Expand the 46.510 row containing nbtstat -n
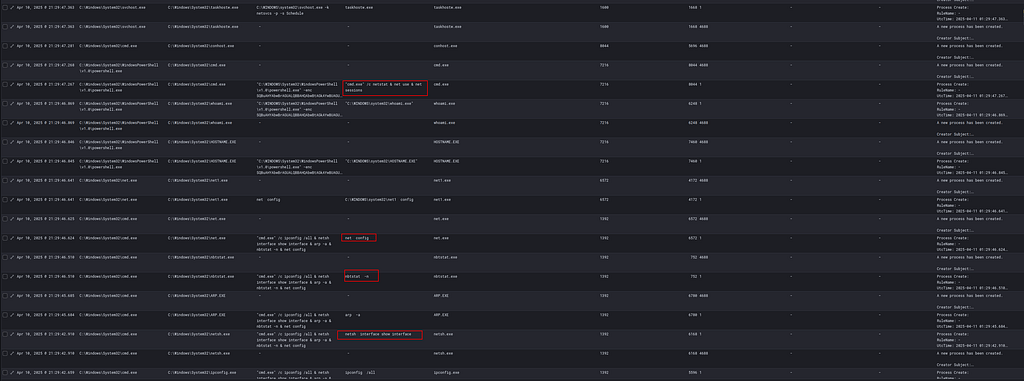1024x381 pixels. tap(12, 276)
